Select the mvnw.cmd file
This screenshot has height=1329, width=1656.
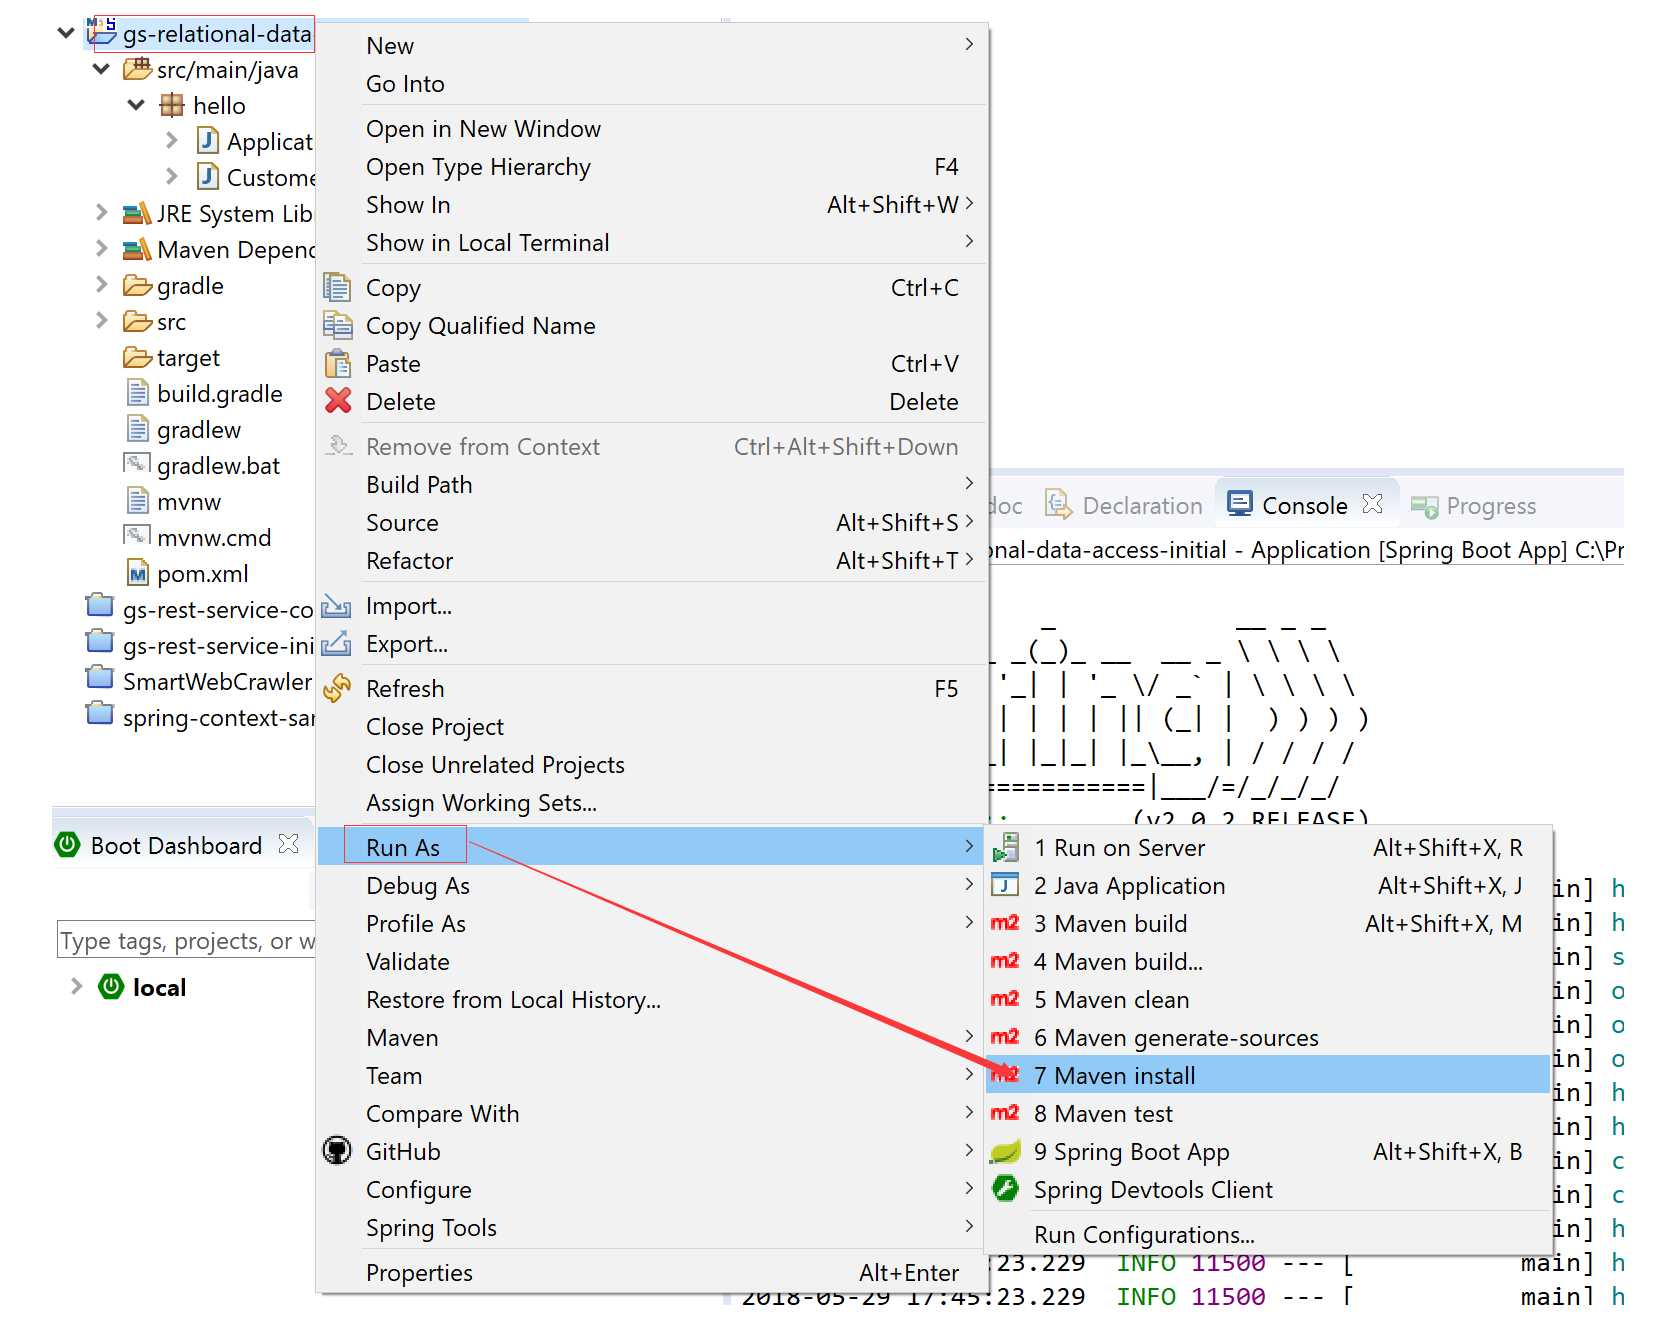[x=214, y=538]
